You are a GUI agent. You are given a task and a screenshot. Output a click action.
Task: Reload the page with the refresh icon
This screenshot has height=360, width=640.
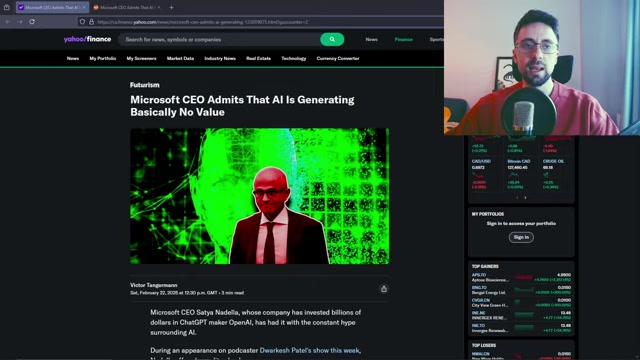pos(32,22)
